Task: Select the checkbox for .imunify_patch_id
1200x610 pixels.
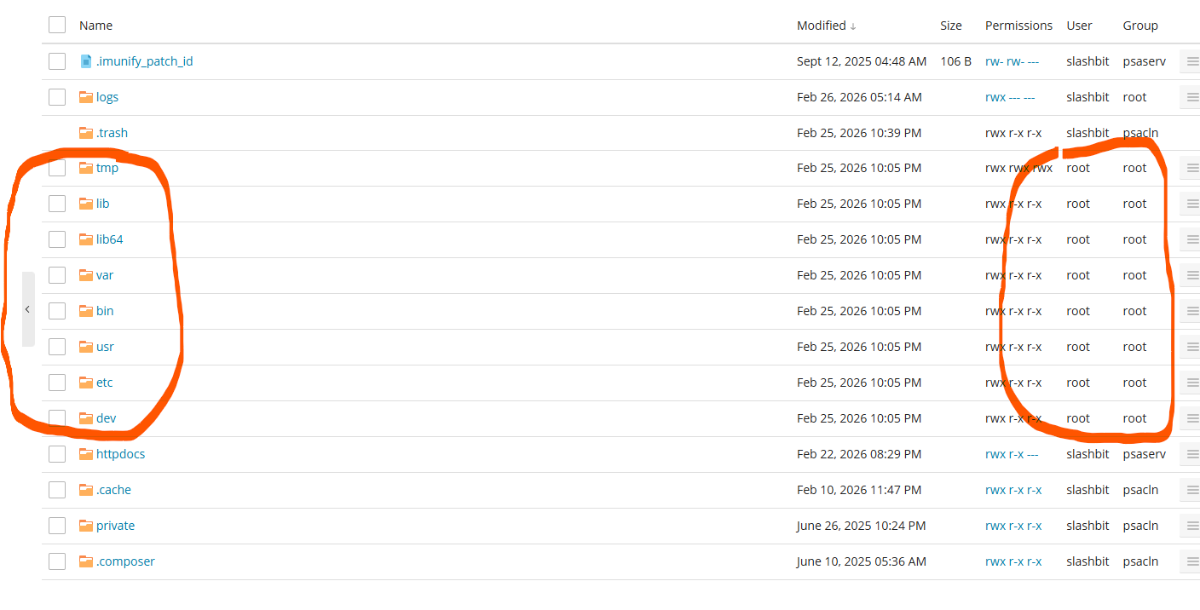Action: [x=57, y=62]
